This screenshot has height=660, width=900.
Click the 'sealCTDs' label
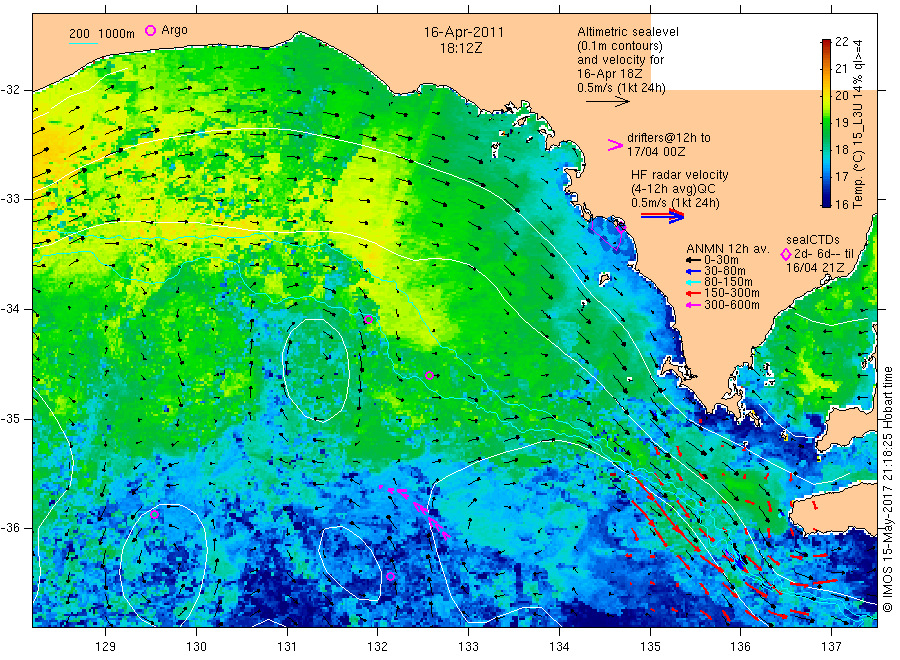point(813,240)
